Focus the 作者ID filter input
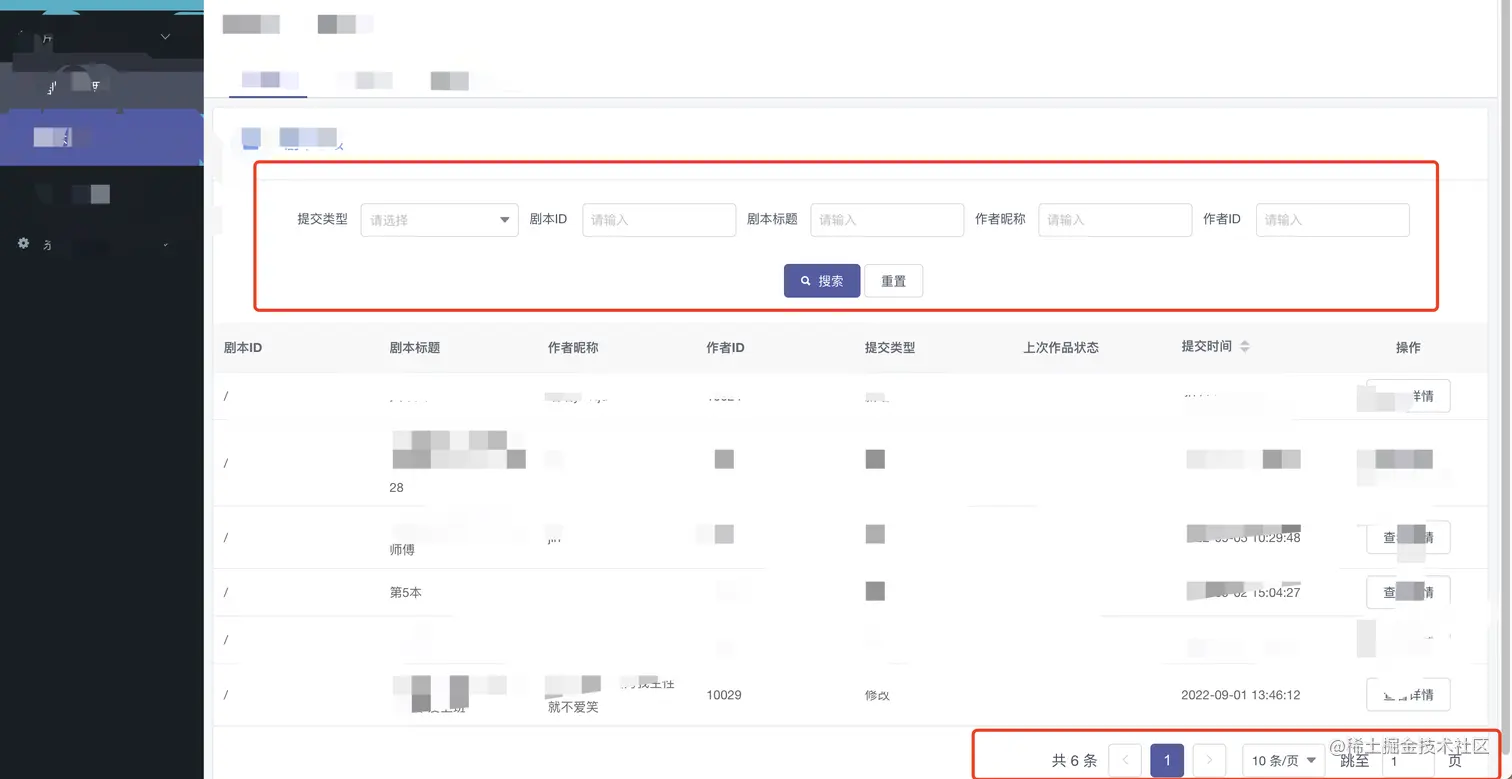Image resolution: width=1512 pixels, height=779 pixels. (x=1333, y=220)
